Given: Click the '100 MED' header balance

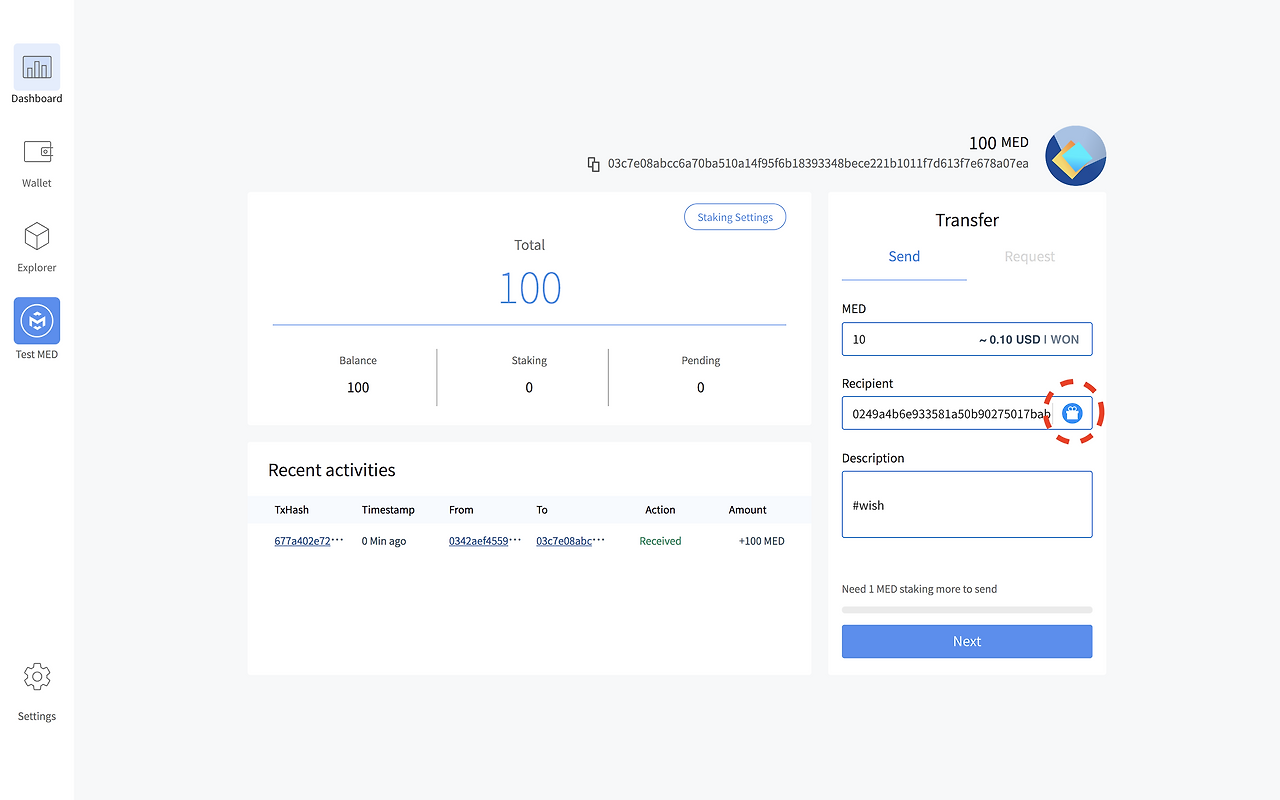Looking at the screenshot, I should (x=998, y=143).
